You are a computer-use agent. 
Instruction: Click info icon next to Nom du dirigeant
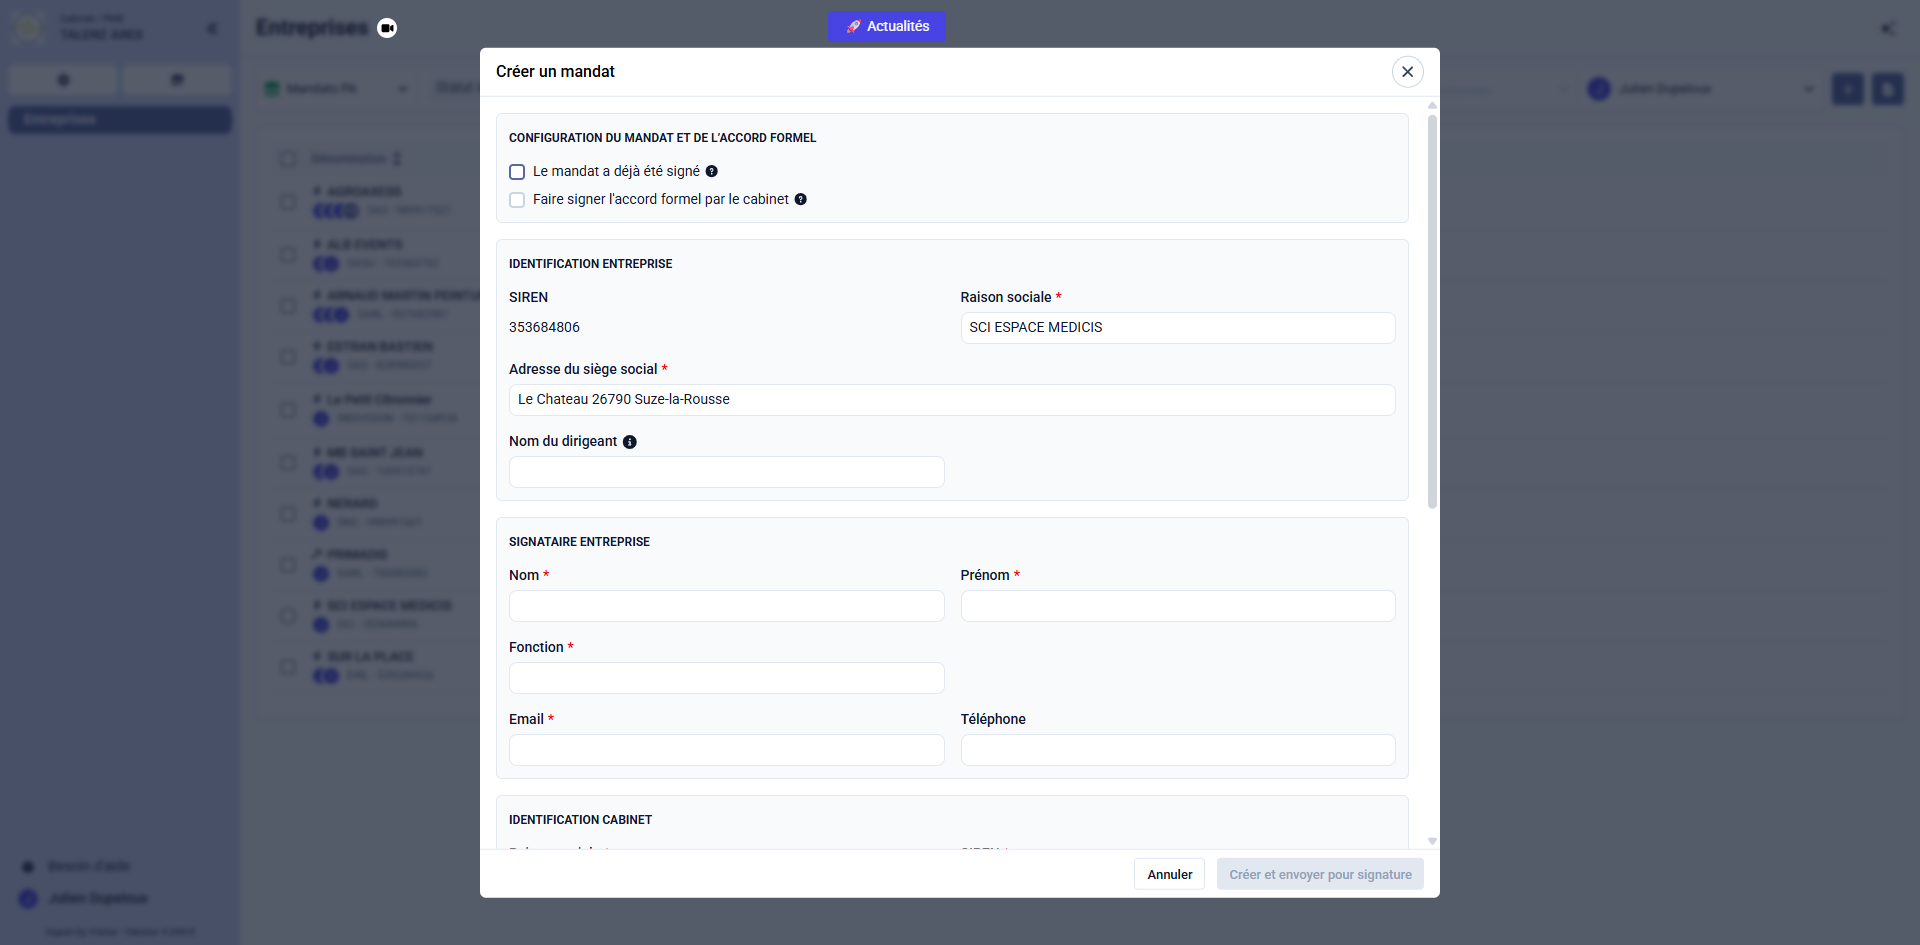coord(630,442)
